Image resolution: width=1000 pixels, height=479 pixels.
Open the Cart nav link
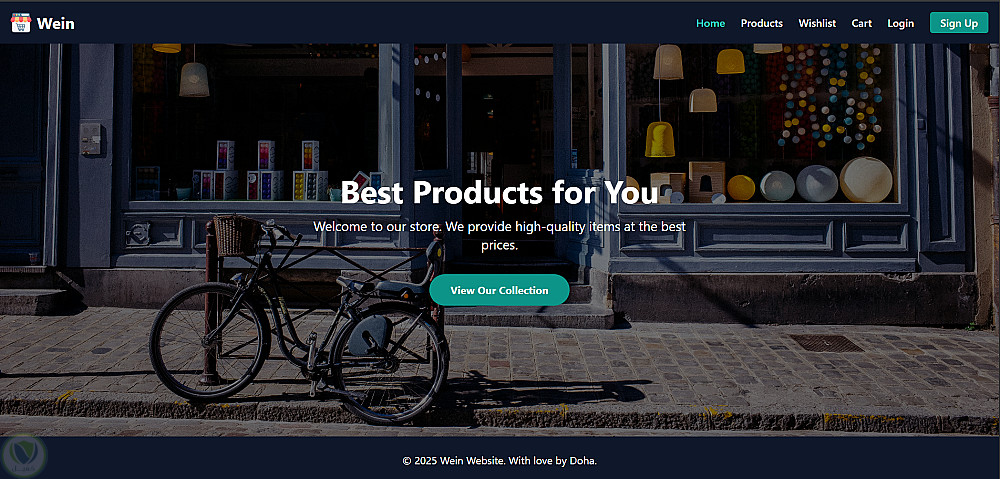point(862,24)
